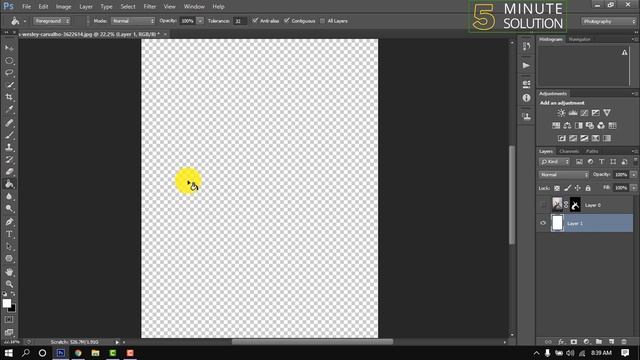Viewport: 640px width, 360px height.
Task: Toggle lock position icon
Action: click(578, 188)
